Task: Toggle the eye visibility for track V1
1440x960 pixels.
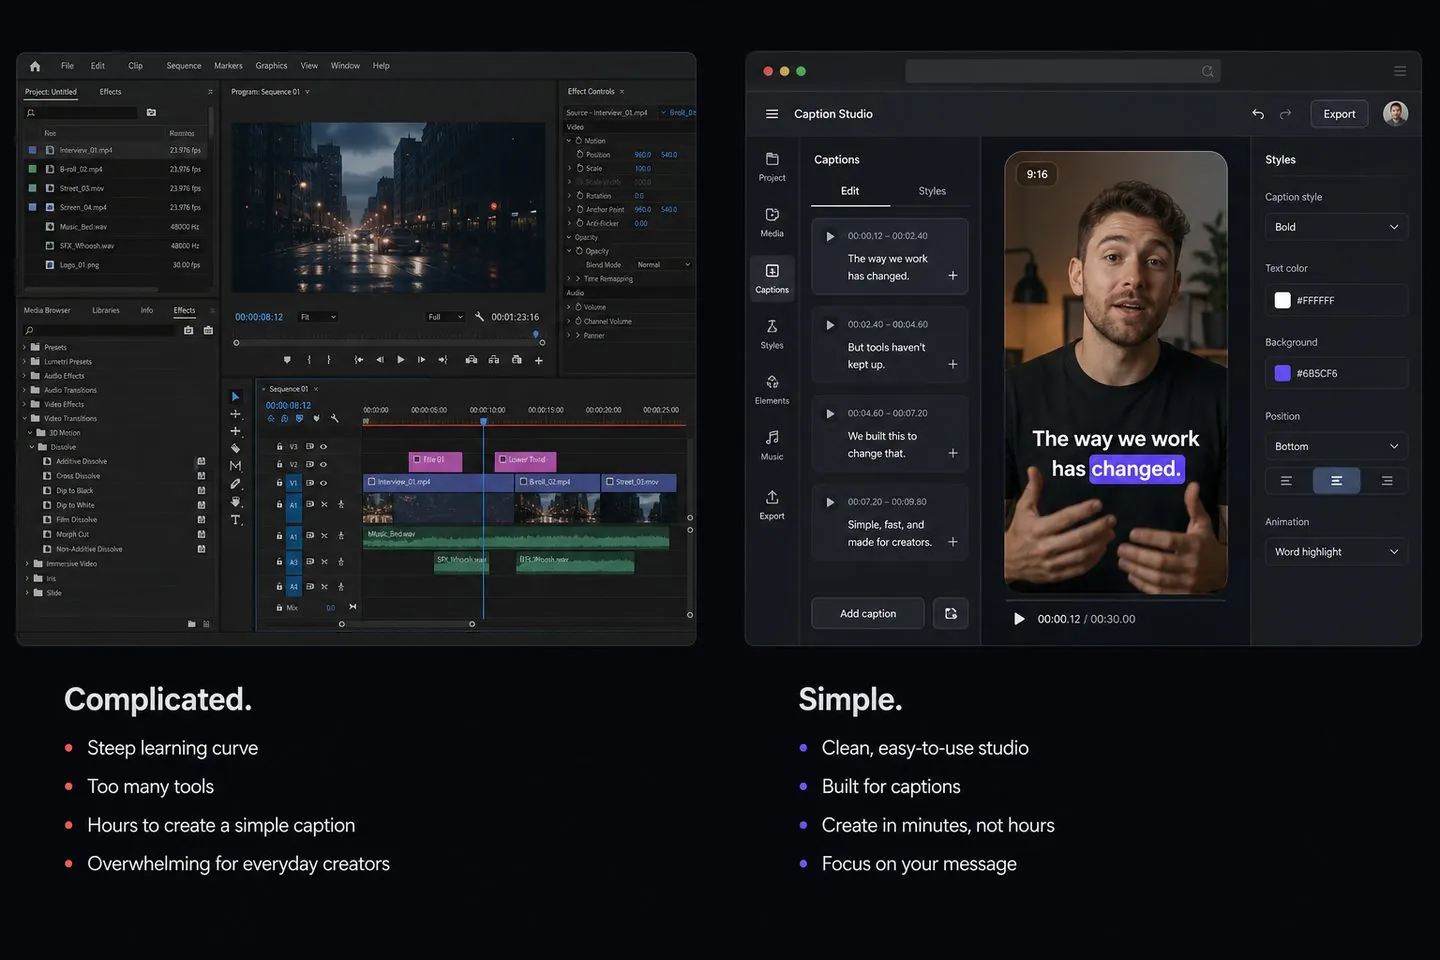Action: (x=323, y=482)
